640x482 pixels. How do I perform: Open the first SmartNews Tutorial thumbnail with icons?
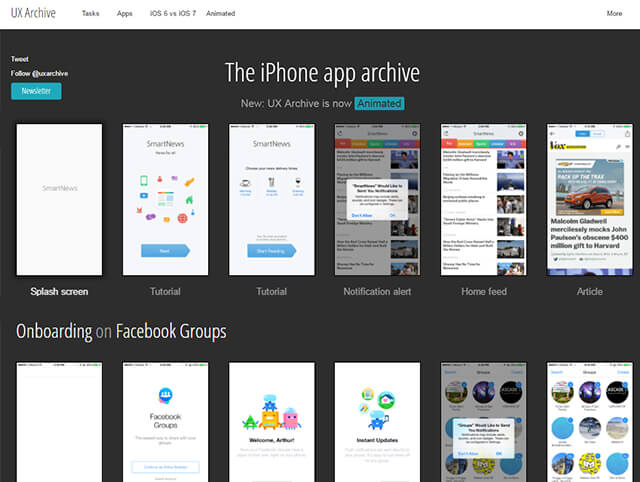pyautogui.click(x=165, y=200)
